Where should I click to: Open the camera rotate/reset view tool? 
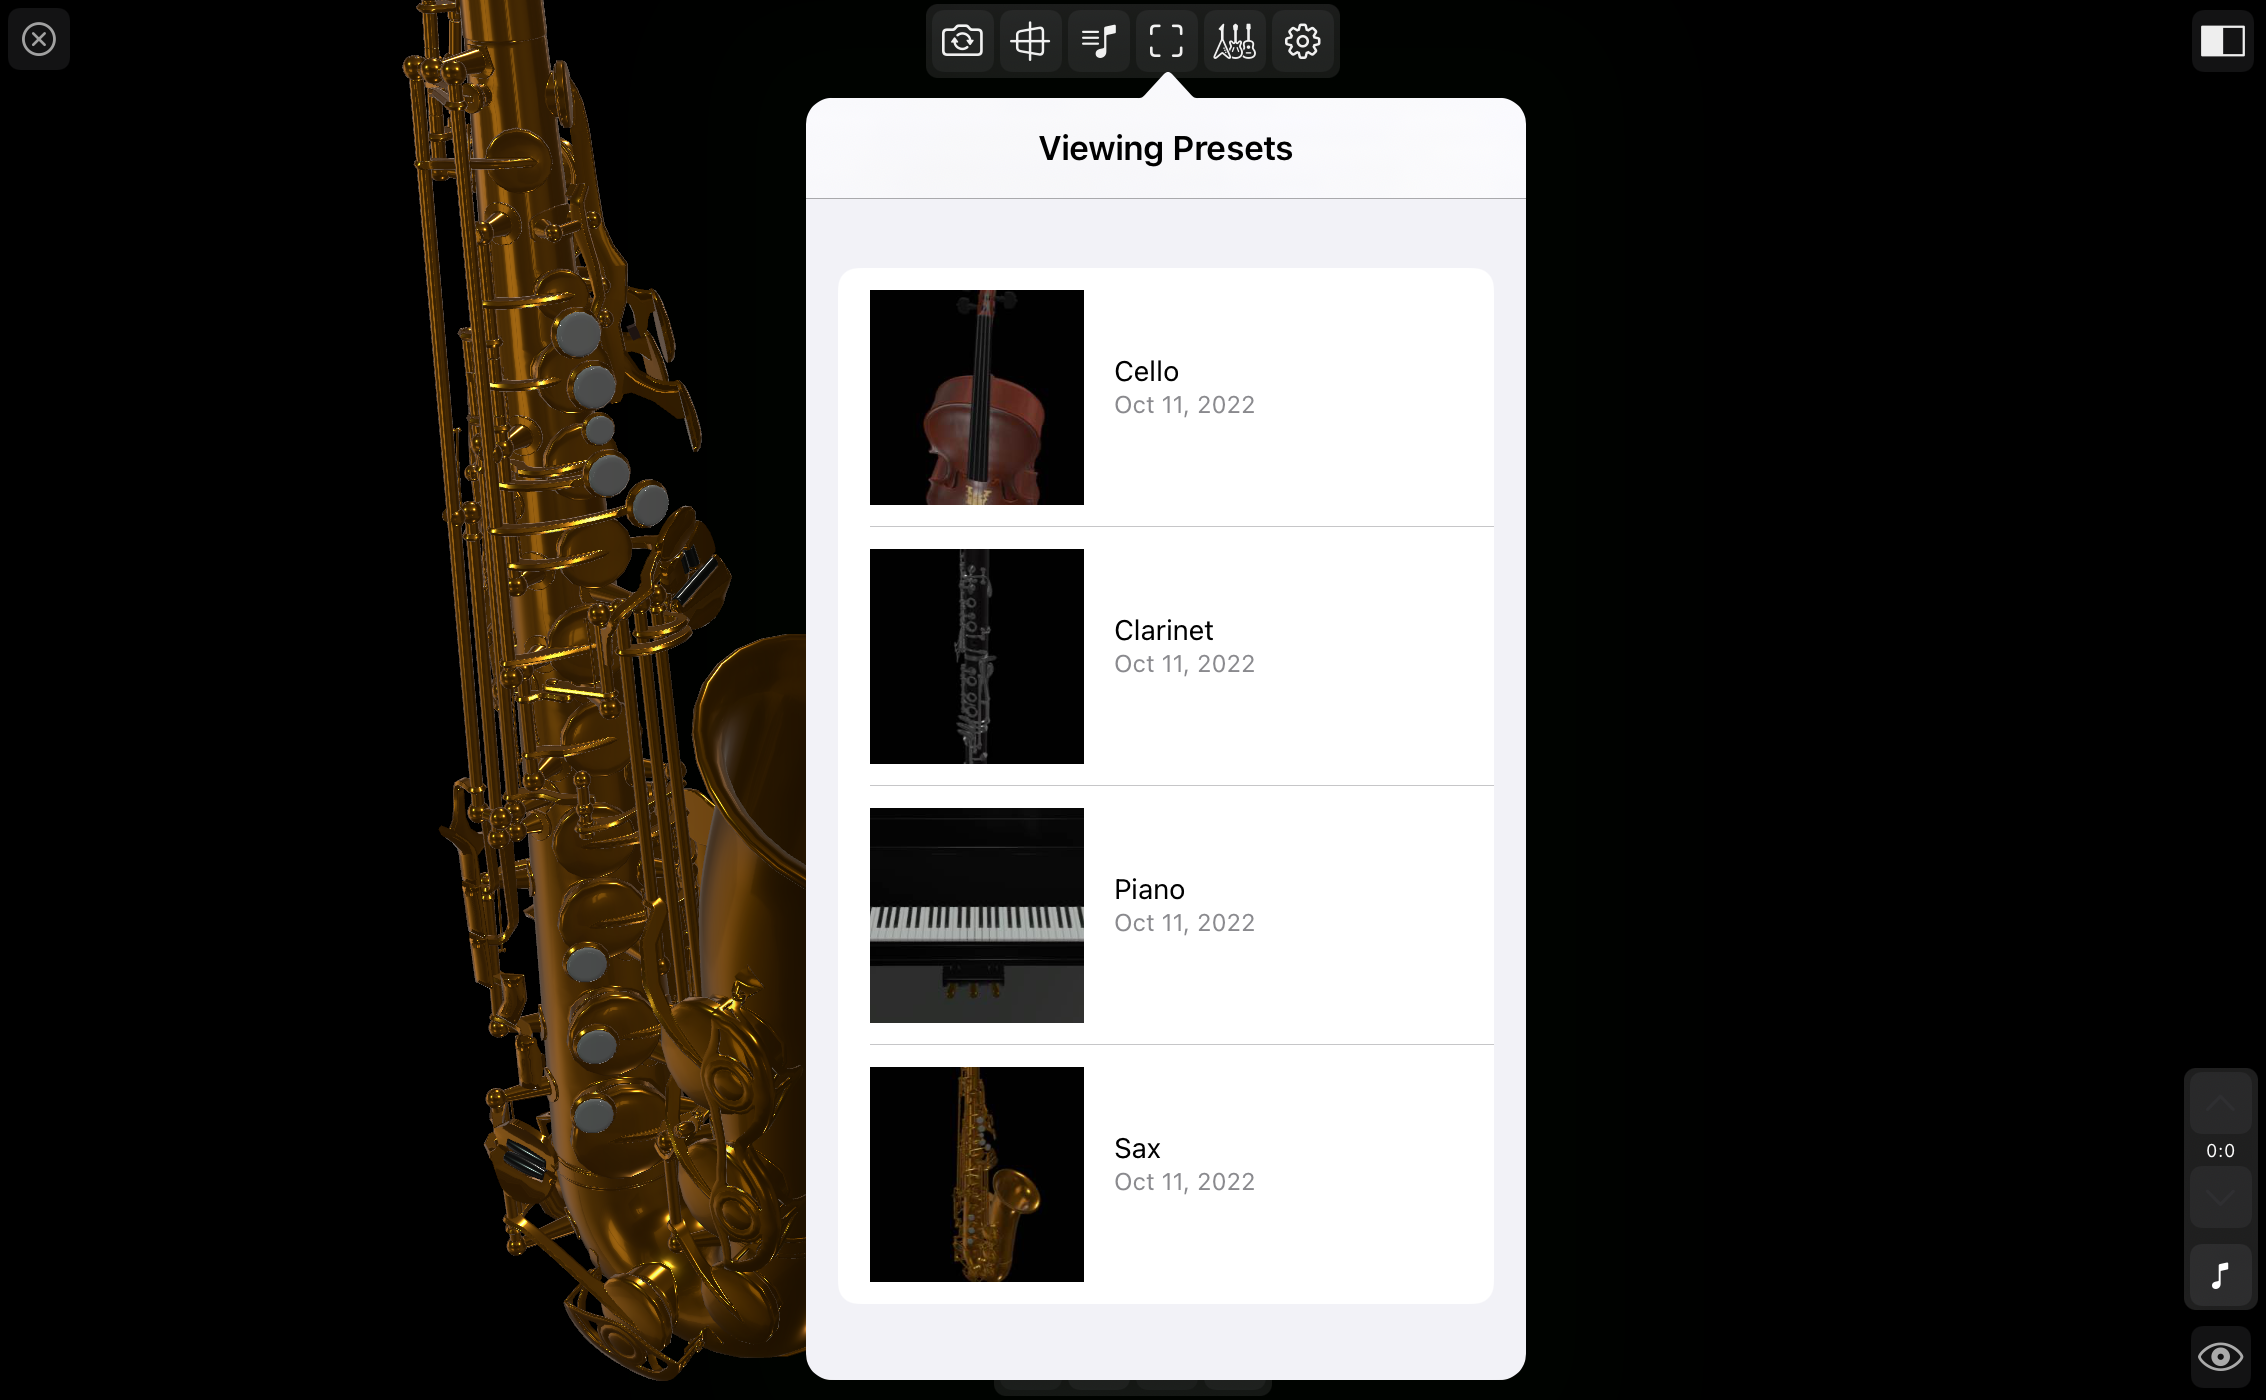(962, 41)
